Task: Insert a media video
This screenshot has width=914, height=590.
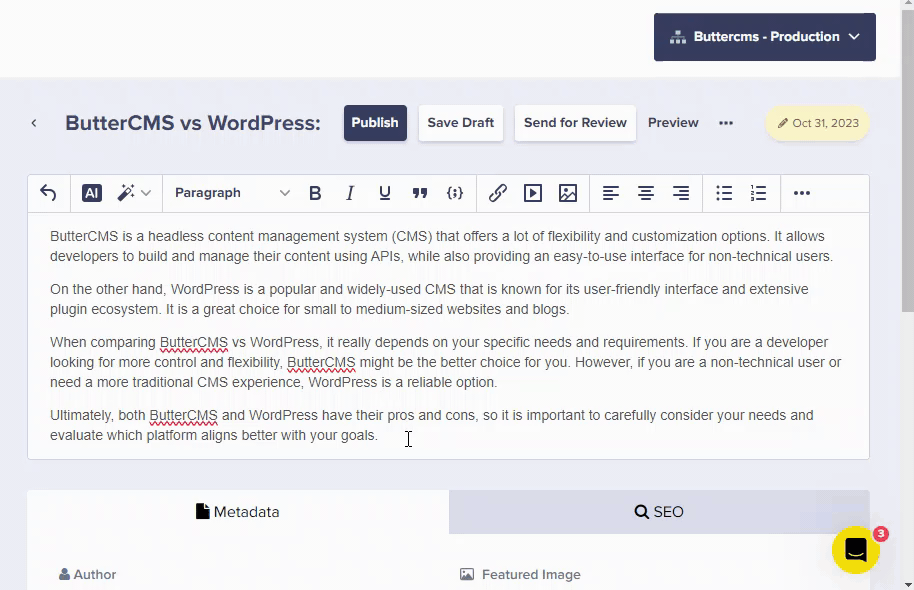Action: (533, 193)
